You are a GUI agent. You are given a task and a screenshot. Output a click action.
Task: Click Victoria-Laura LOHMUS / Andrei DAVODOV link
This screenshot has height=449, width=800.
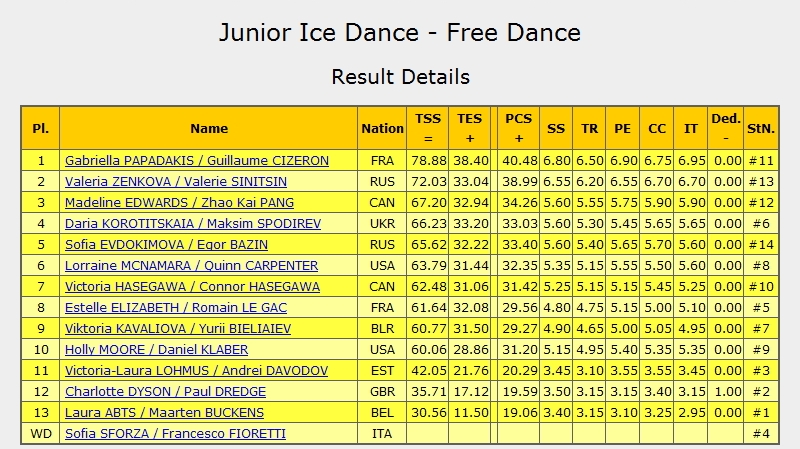pos(196,370)
